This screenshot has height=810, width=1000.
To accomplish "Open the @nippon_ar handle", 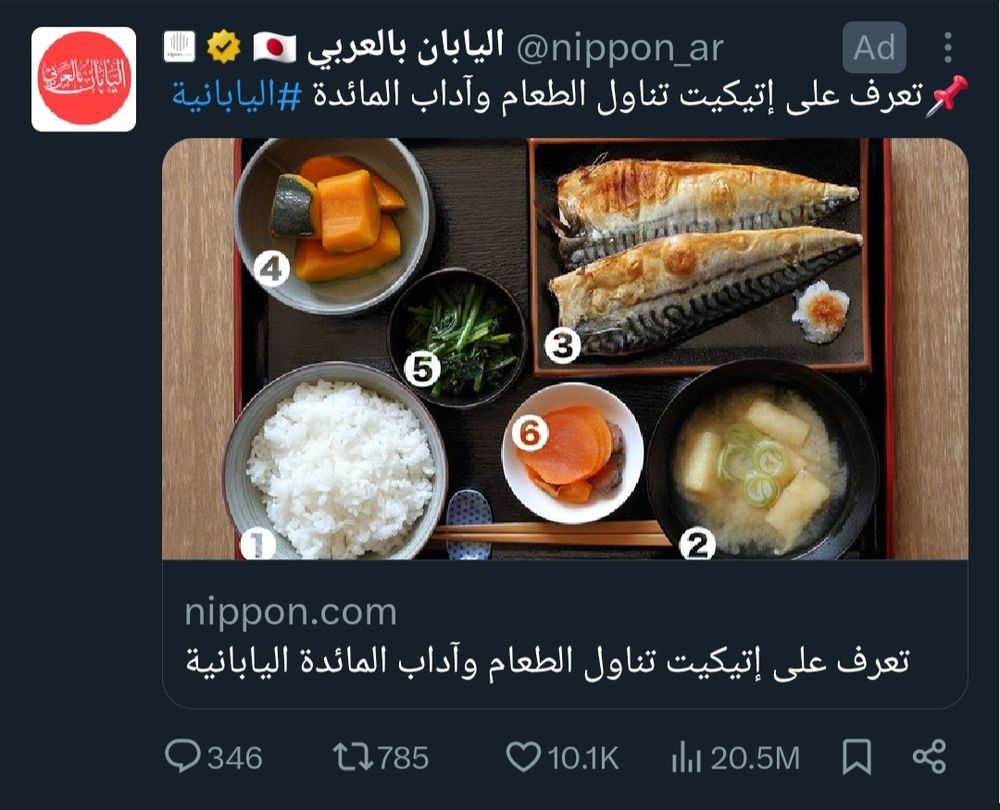I will pyautogui.click(x=619, y=48).
